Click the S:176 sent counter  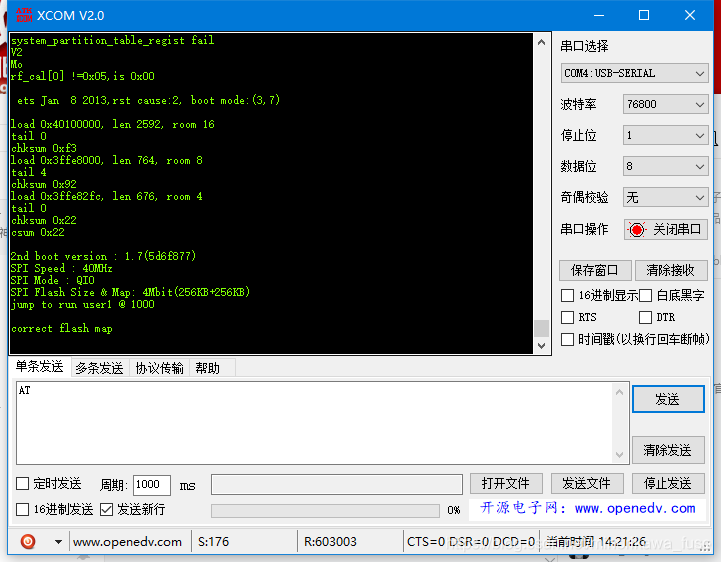[213, 542]
